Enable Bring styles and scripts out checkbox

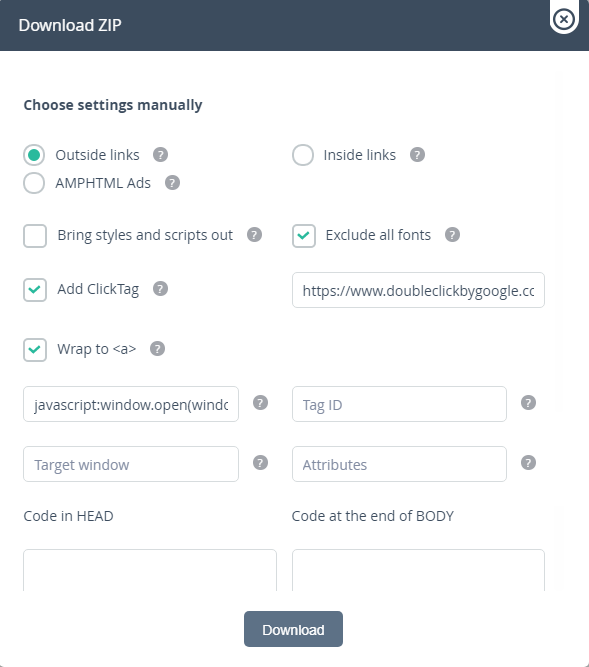tap(35, 236)
